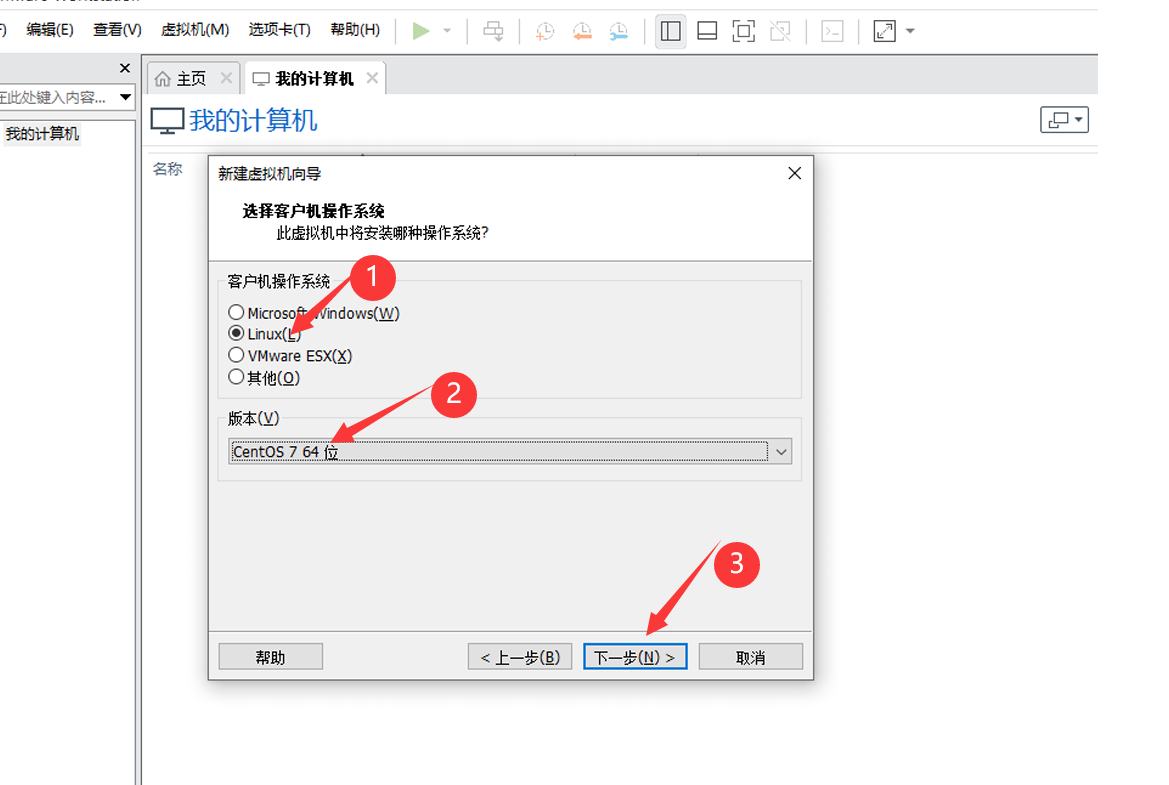The image size is (1169, 785).
Task: Click the console view icon
Action: (x=832, y=31)
